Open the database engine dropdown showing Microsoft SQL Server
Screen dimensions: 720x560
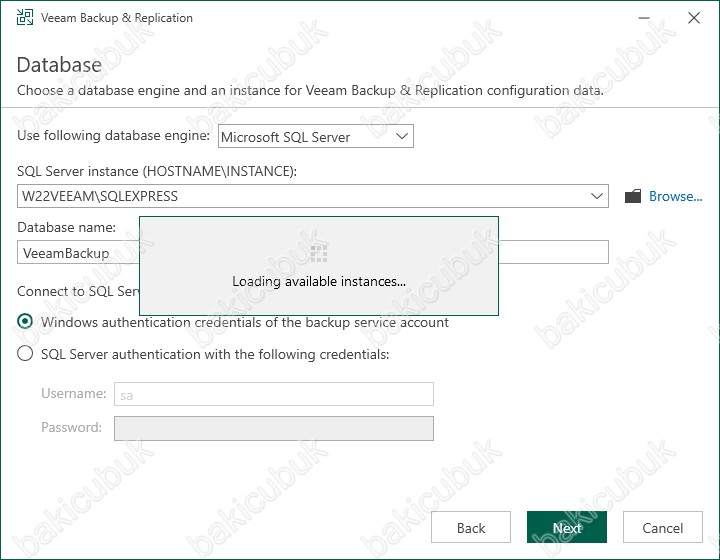click(315, 136)
